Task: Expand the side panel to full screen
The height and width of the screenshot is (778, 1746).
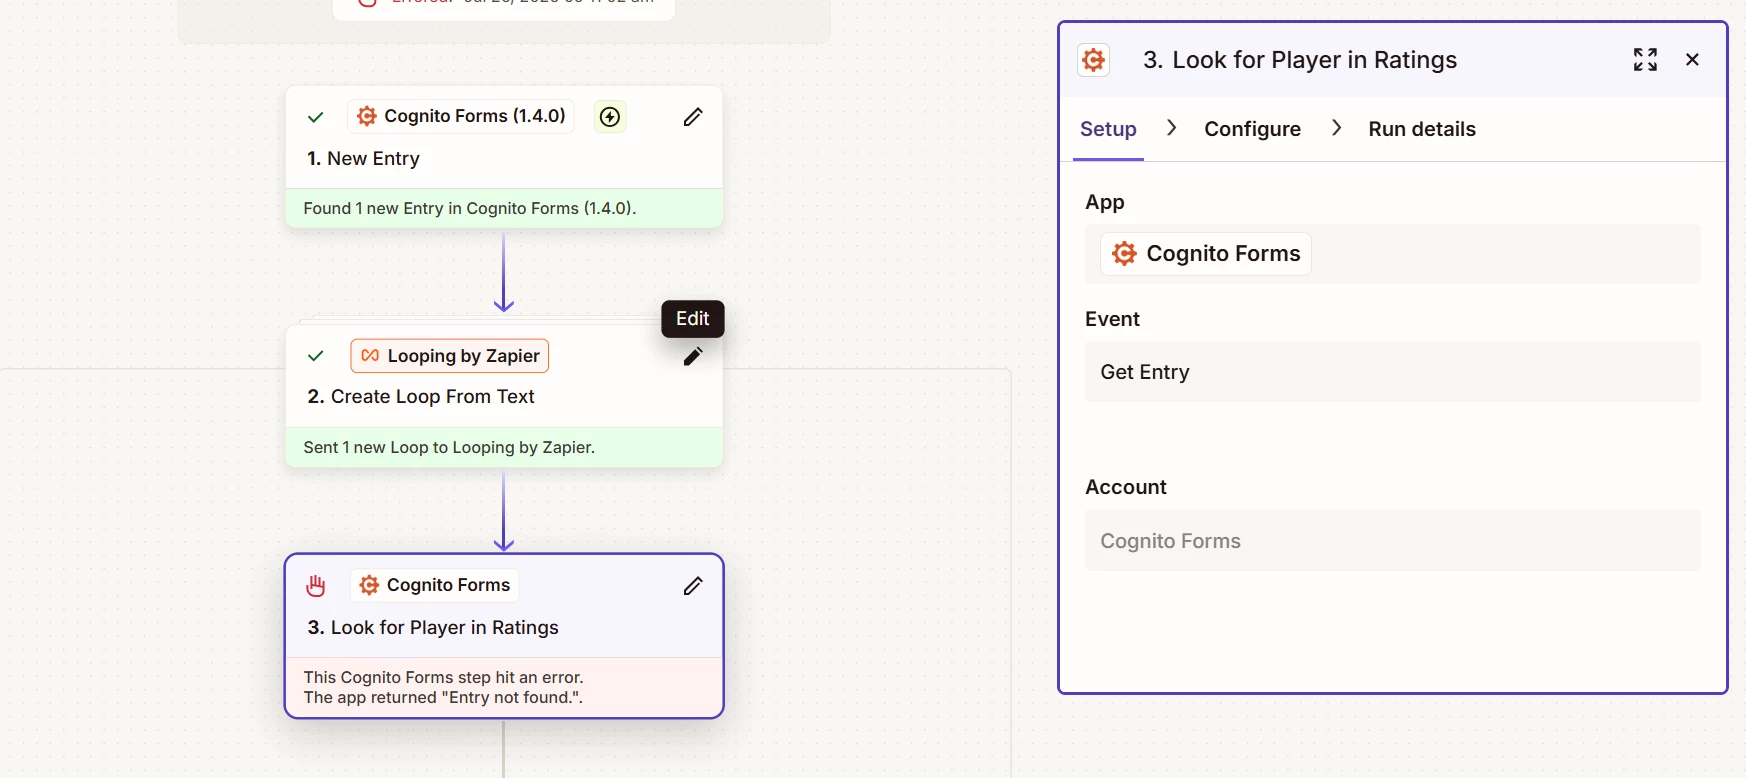Action: coord(1645,60)
